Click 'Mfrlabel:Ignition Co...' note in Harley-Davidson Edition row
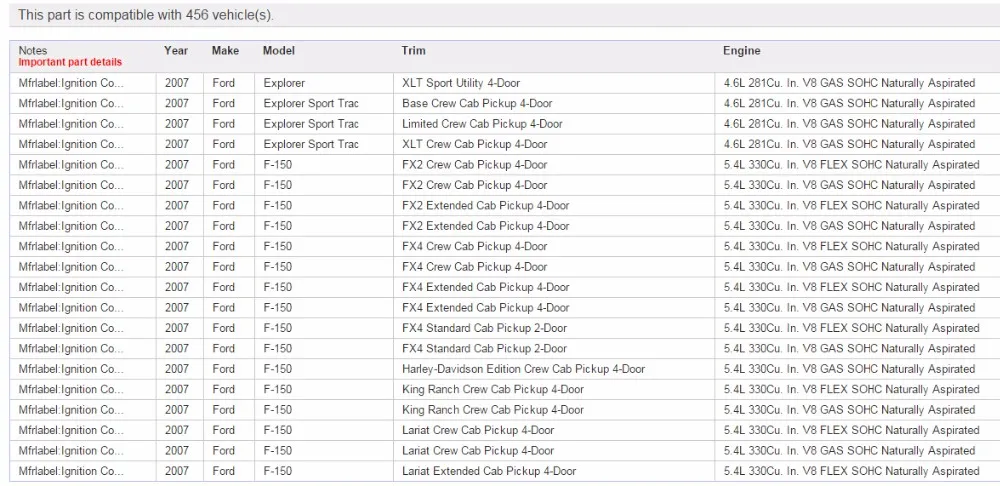The image size is (1000, 486). [71, 369]
